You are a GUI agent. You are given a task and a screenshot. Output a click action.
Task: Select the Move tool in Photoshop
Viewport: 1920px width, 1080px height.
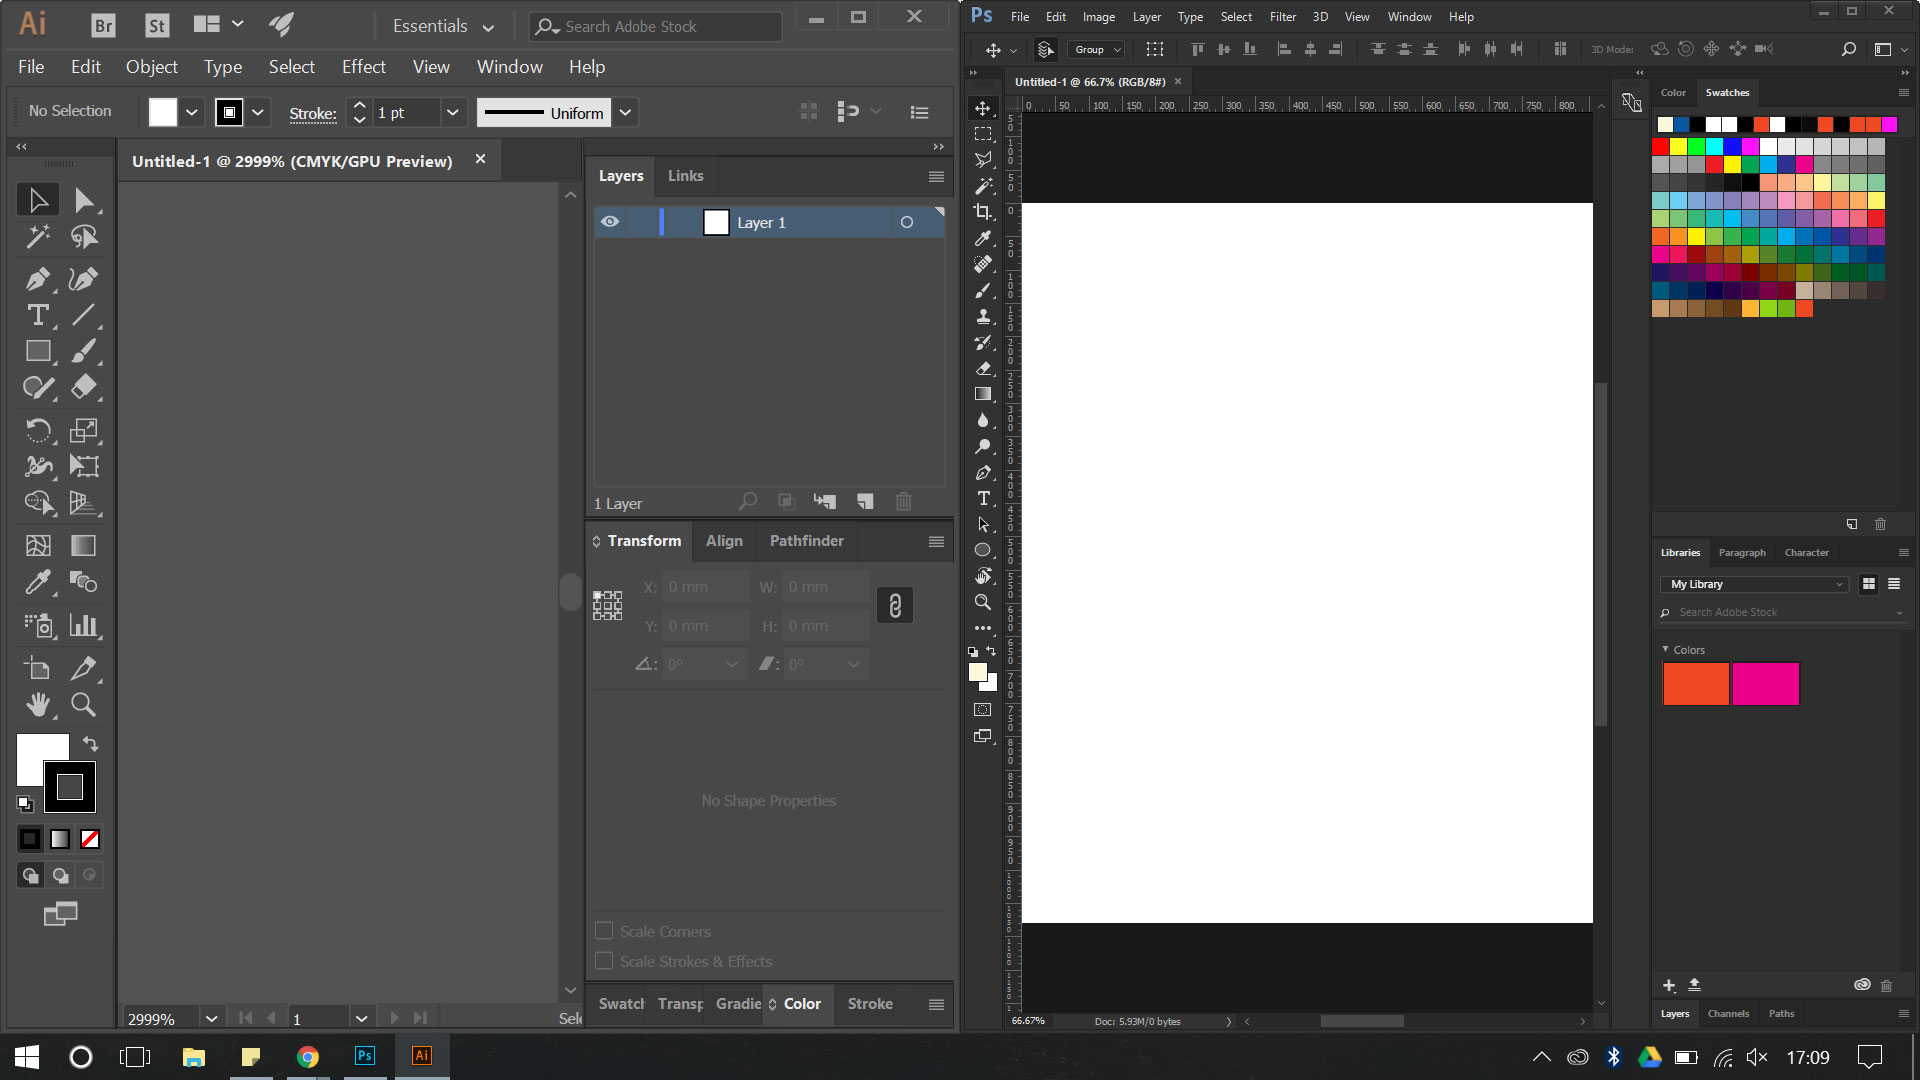click(983, 108)
